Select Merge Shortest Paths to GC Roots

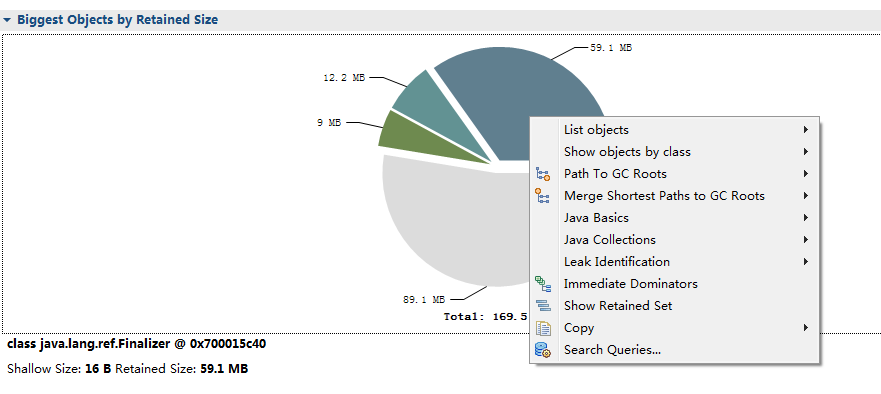(674, 196)
